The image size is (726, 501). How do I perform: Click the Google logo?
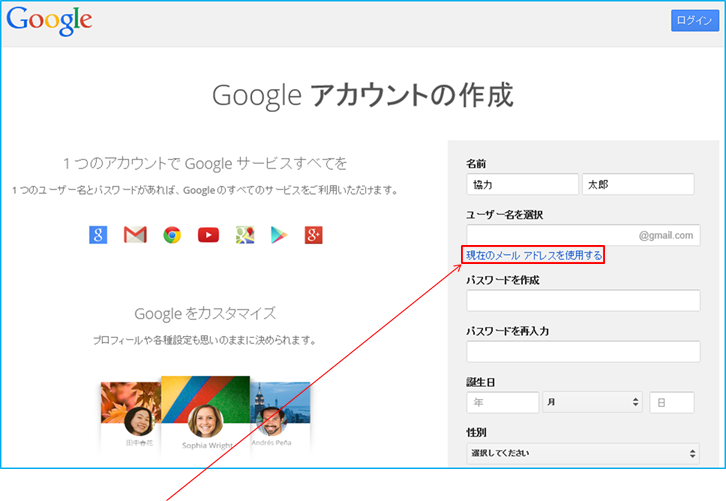point(48,20)
